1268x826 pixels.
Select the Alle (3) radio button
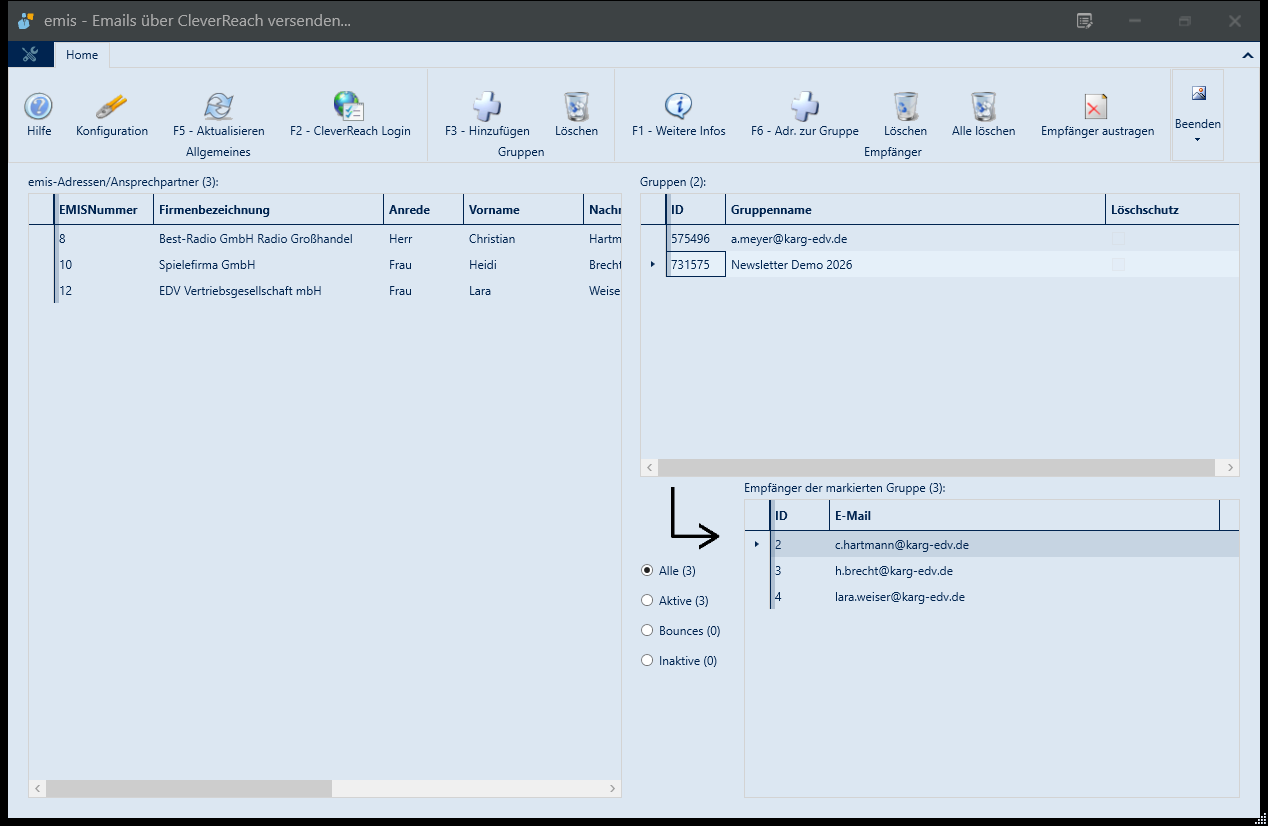click(x=647, y=570)
